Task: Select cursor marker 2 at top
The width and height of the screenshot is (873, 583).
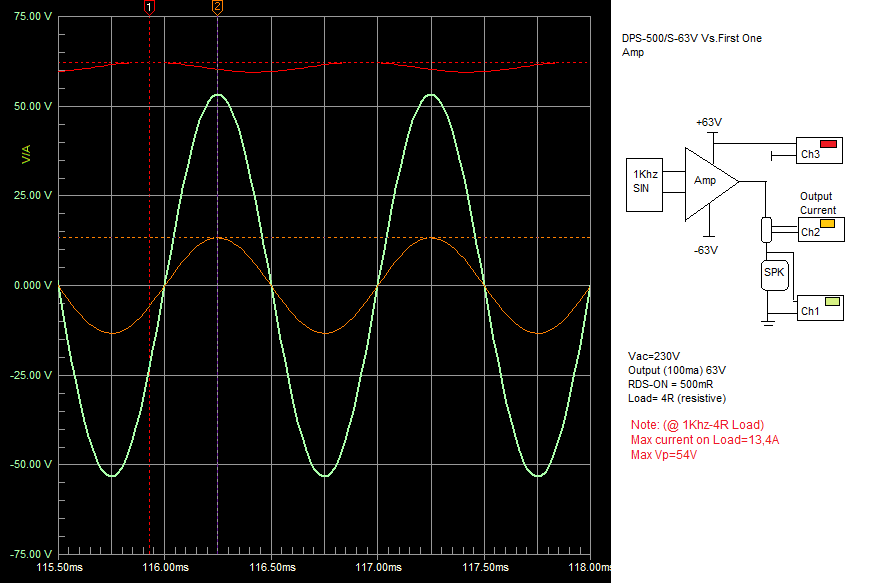Action: click(x=217, y=7)
